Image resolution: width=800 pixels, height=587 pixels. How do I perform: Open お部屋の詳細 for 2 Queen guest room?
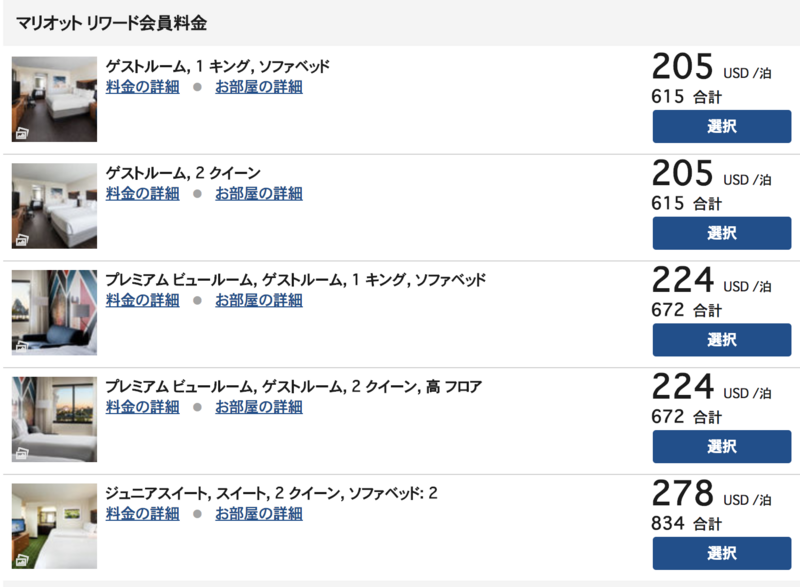(x=259, y=193)
